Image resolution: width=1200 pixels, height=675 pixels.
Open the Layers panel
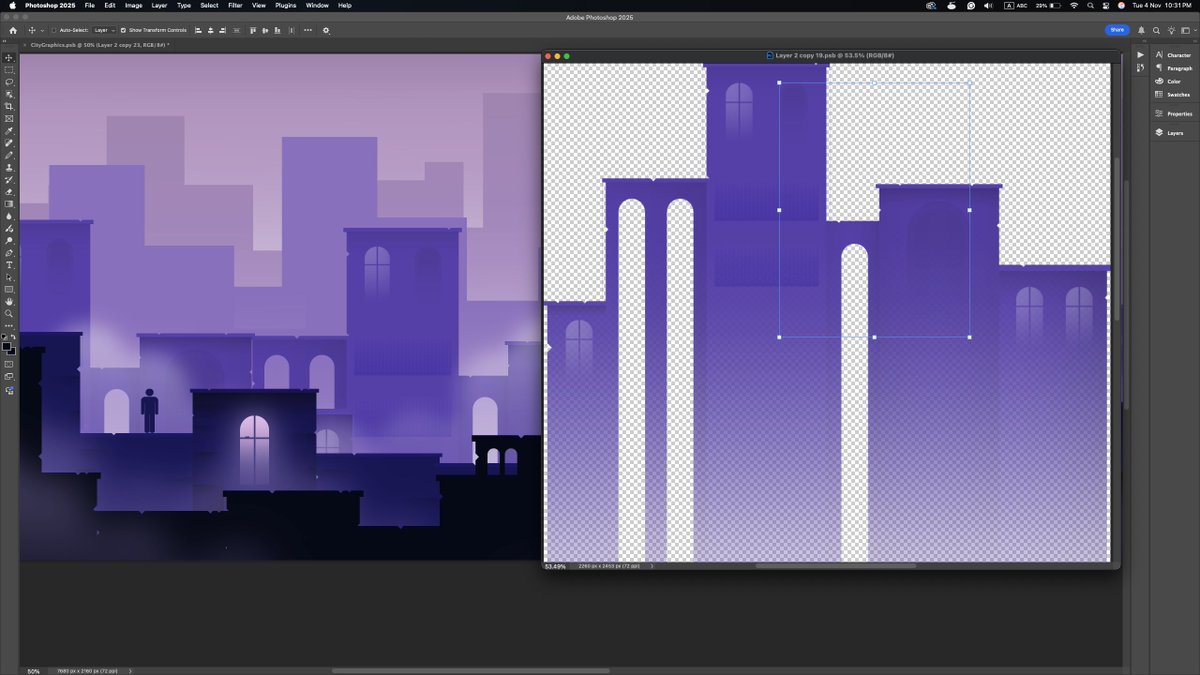pyautogui.click(x=1169, y=133)
